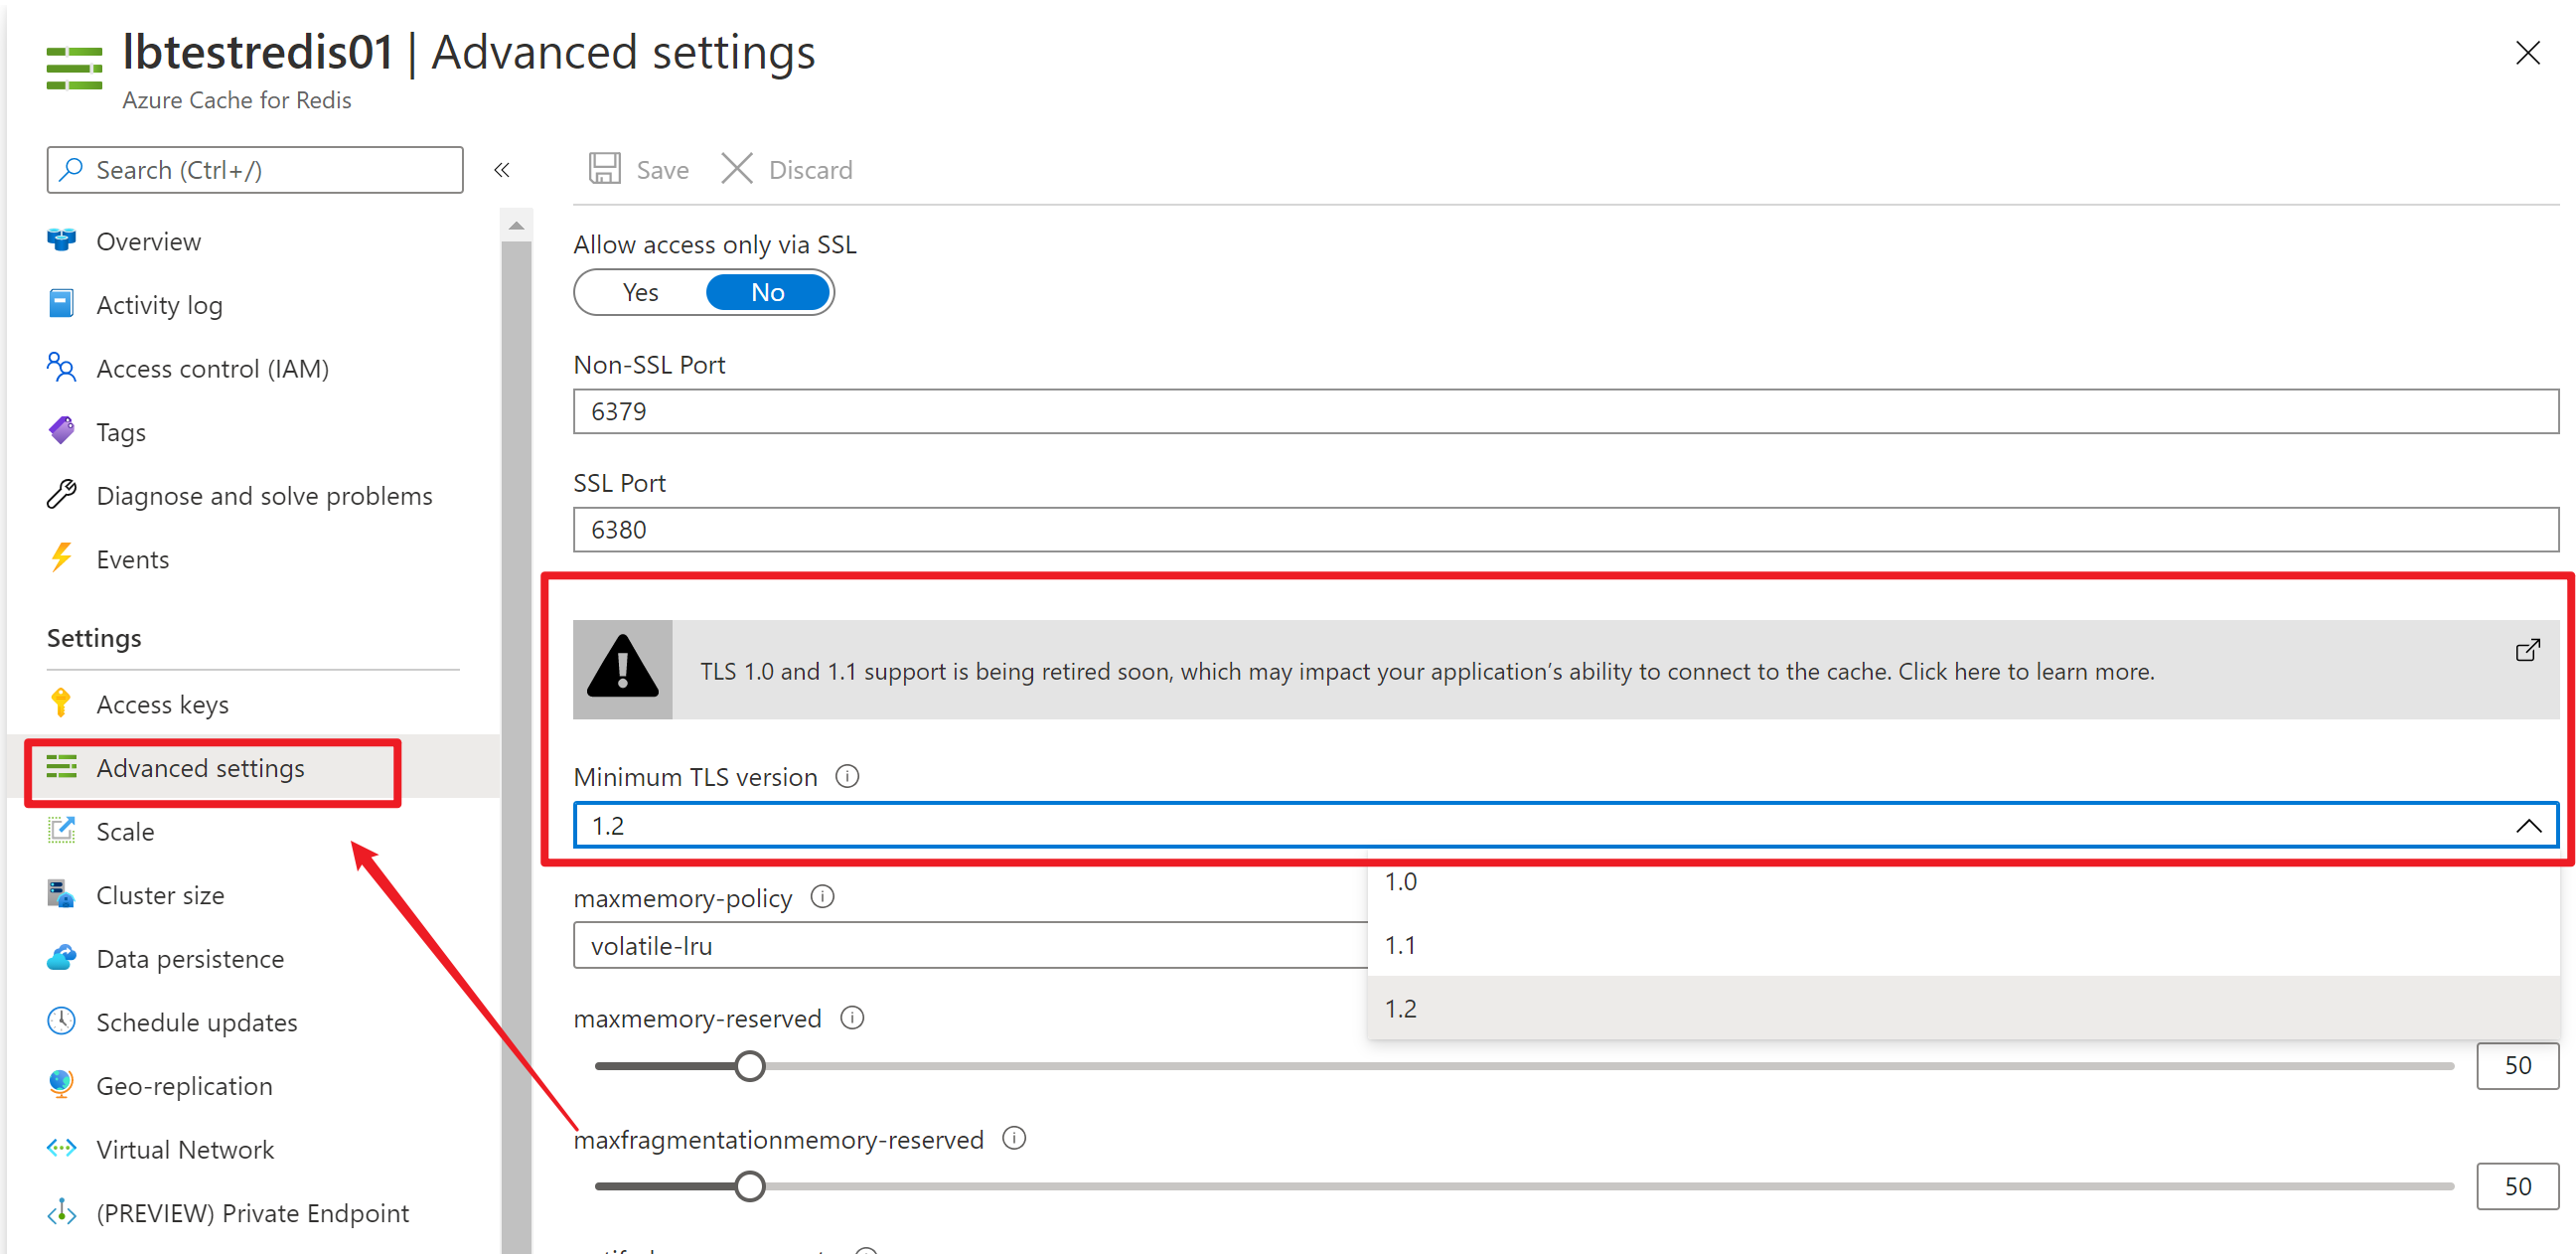Open the maxmemory-policy volatile-lru dropdown
Image resolution: width=2576 pixels, height=1254 pixels.
pos(970,946)
